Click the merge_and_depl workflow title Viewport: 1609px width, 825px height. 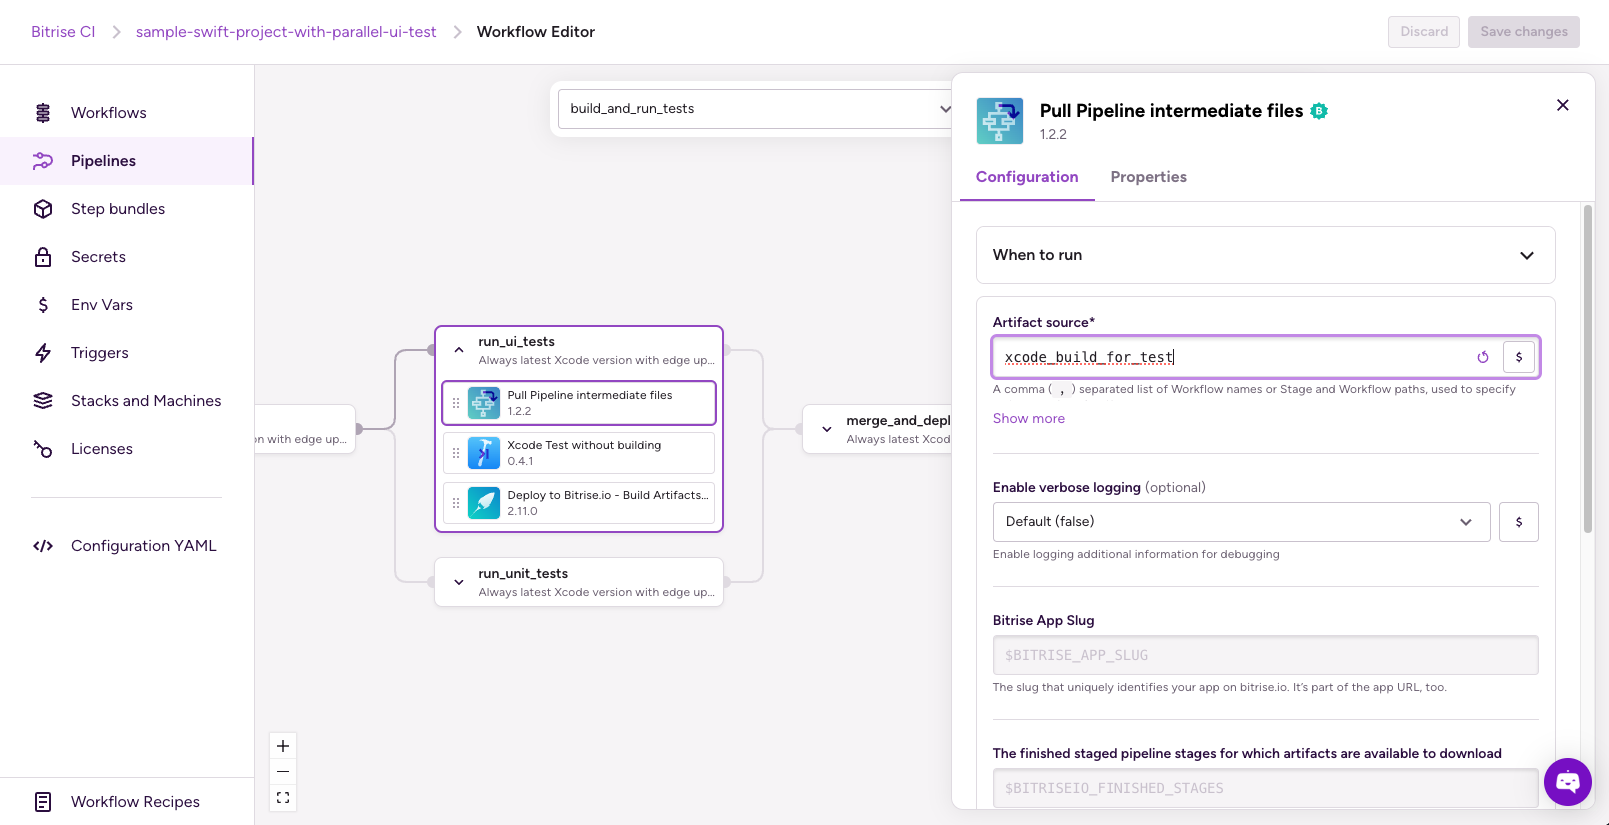coord(898,421)
